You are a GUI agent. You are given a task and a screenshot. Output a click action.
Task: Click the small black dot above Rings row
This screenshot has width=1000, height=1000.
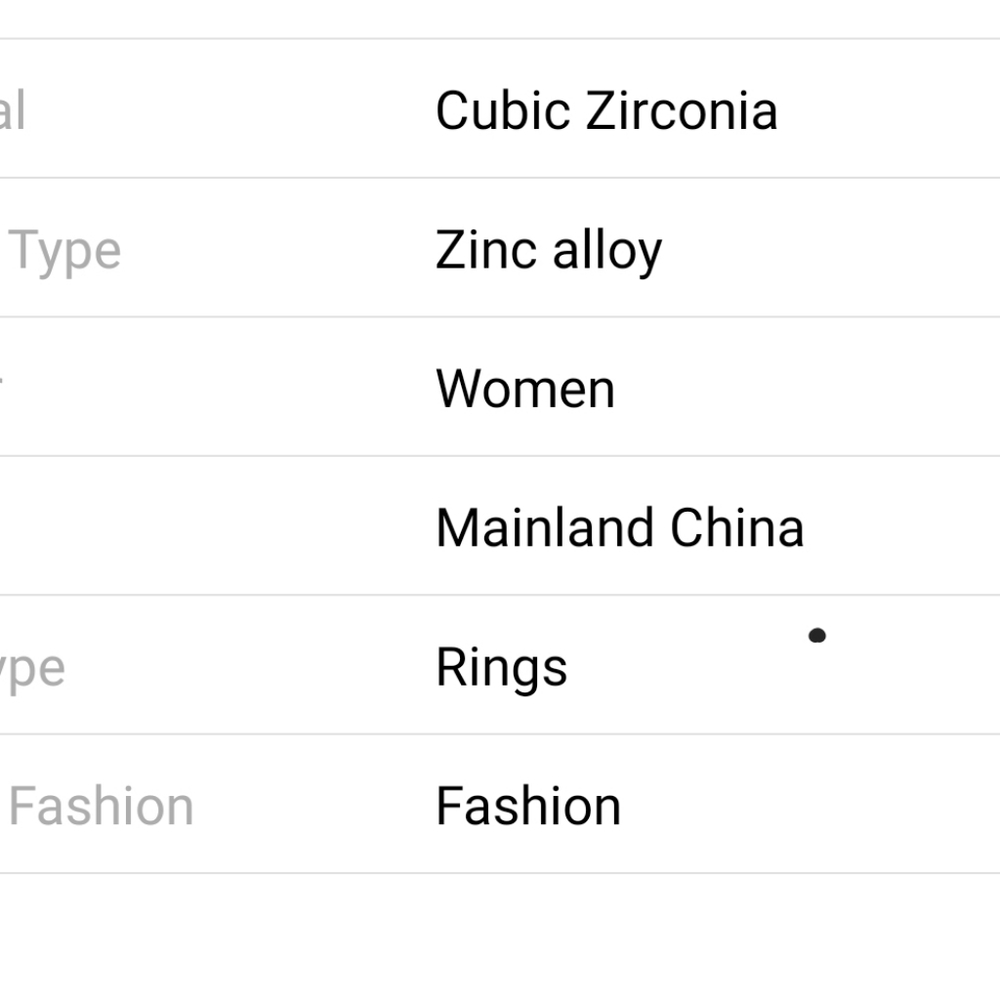click(817, 635)
